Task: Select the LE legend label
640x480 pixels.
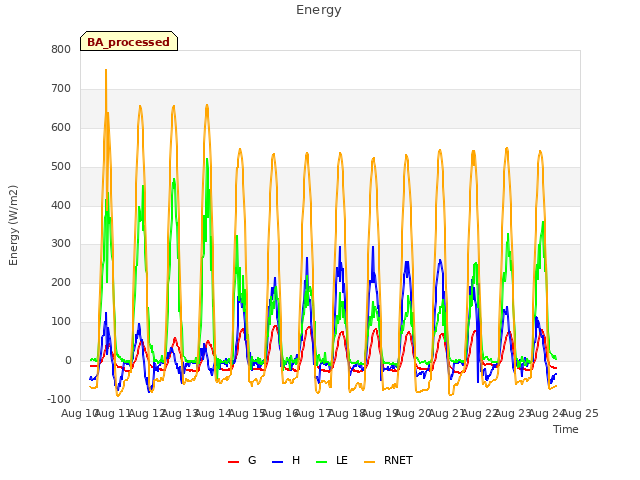Action: click(342, 460)
